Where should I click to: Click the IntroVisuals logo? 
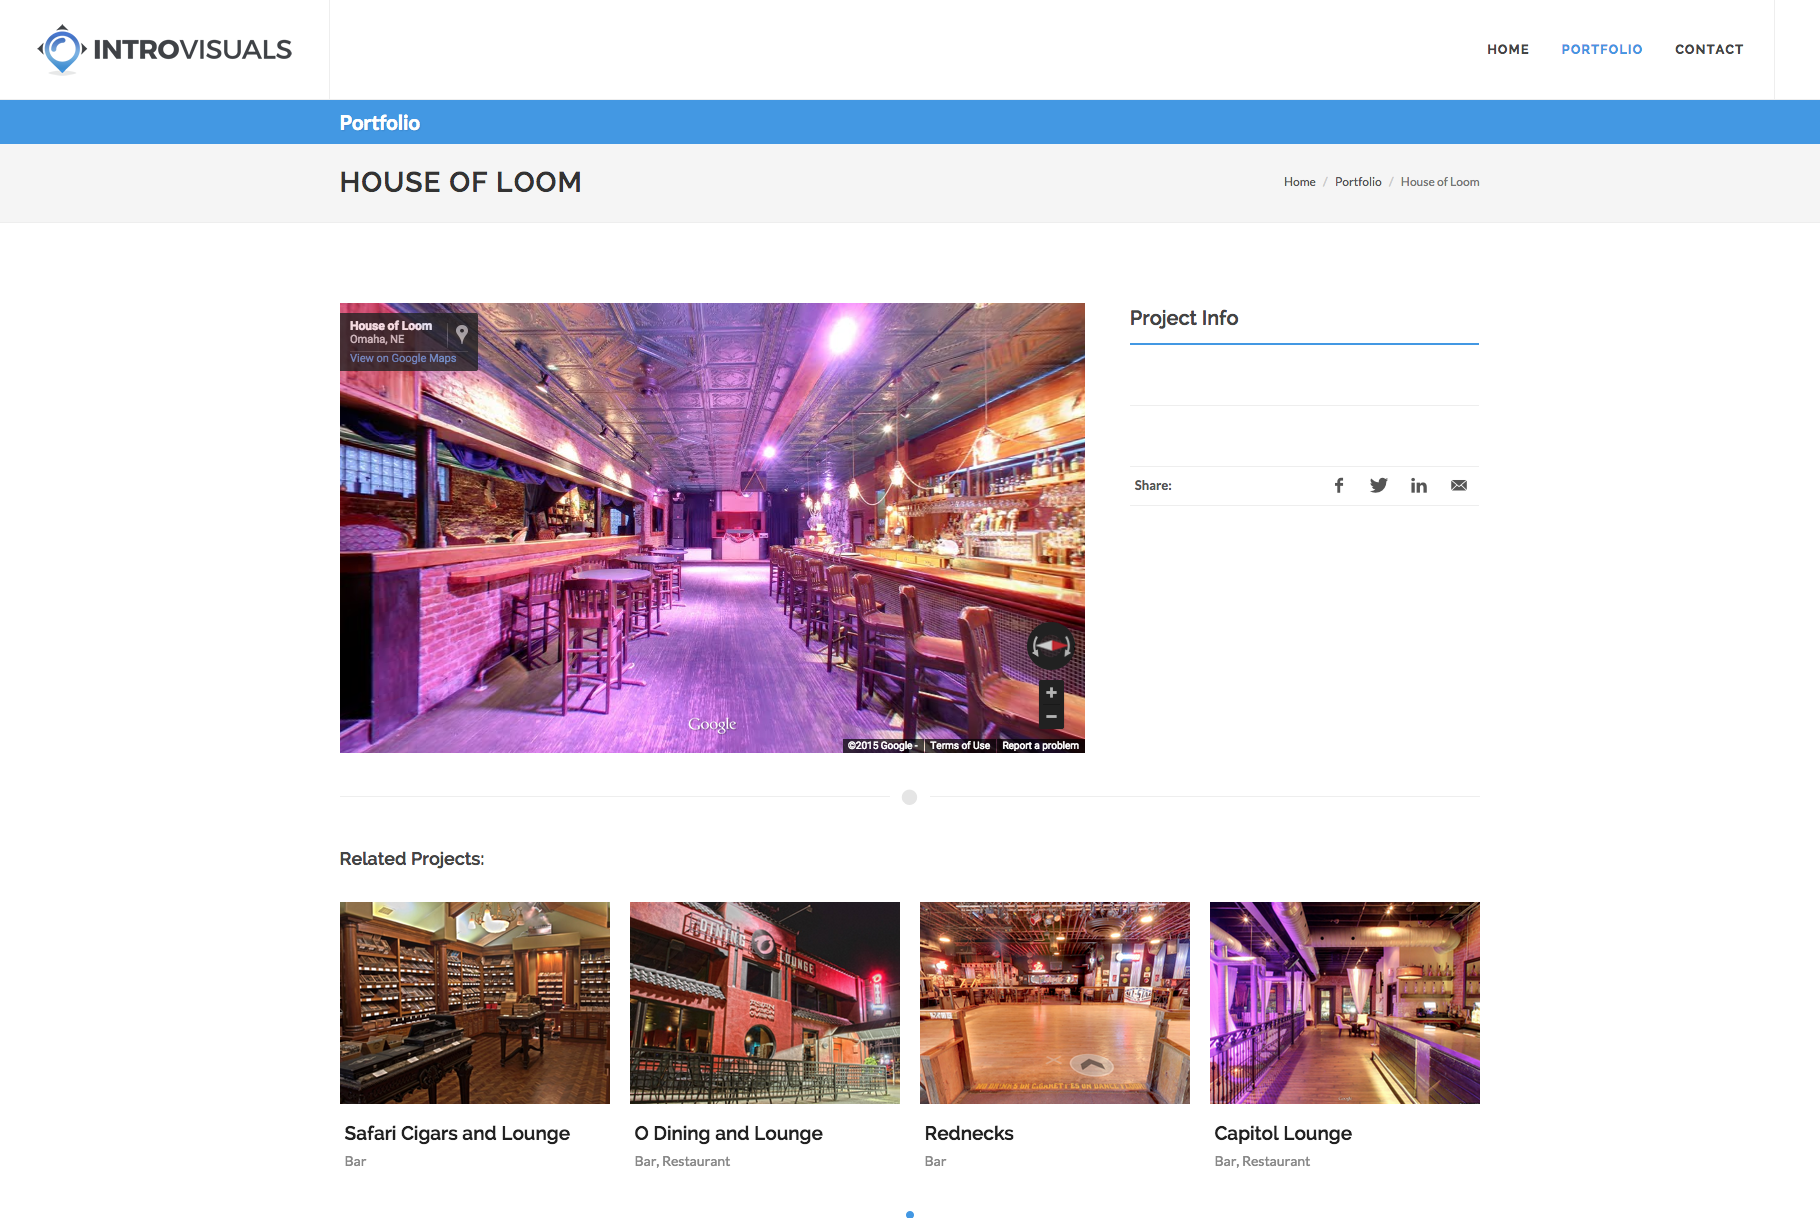[x=165, y=49]
